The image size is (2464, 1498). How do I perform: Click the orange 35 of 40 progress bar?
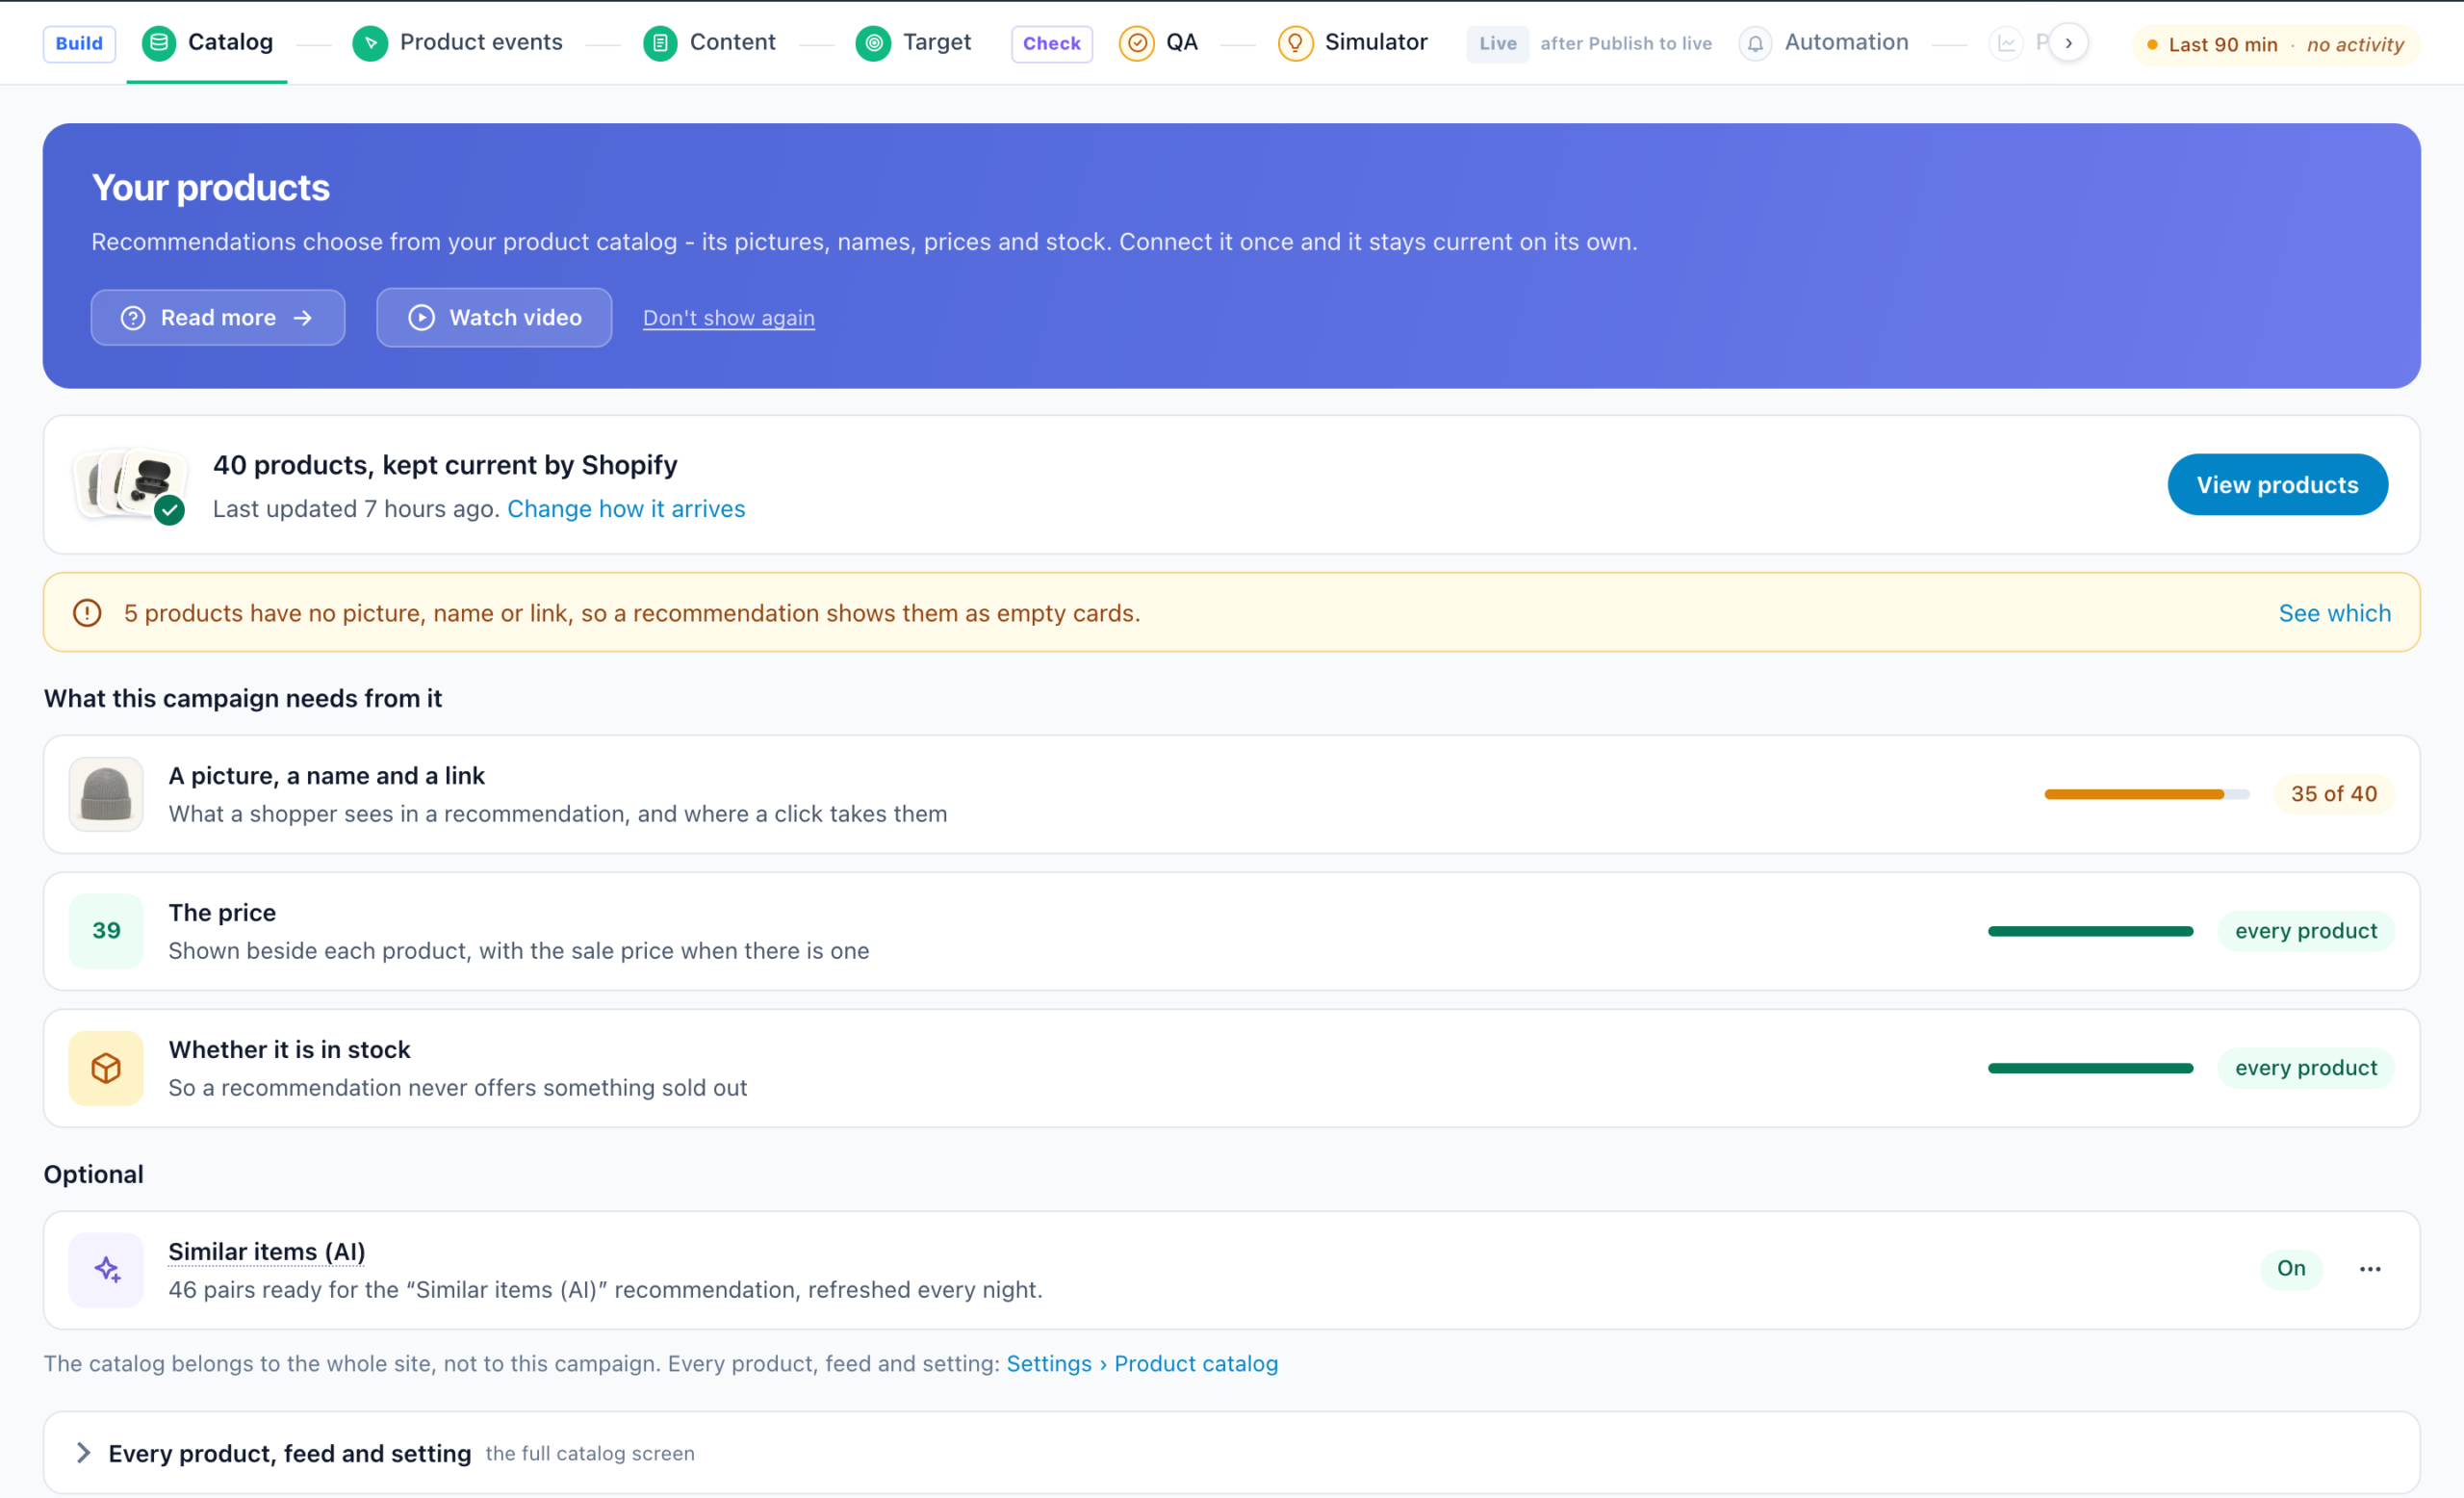point(2147,794)
